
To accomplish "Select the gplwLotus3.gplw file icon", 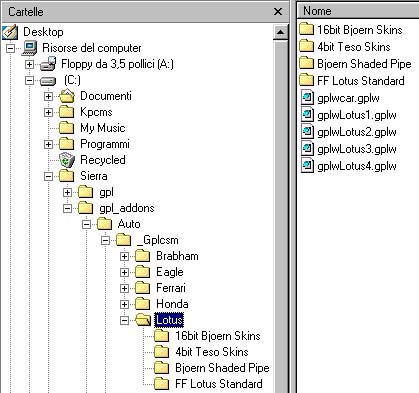I will click(307, 149).
